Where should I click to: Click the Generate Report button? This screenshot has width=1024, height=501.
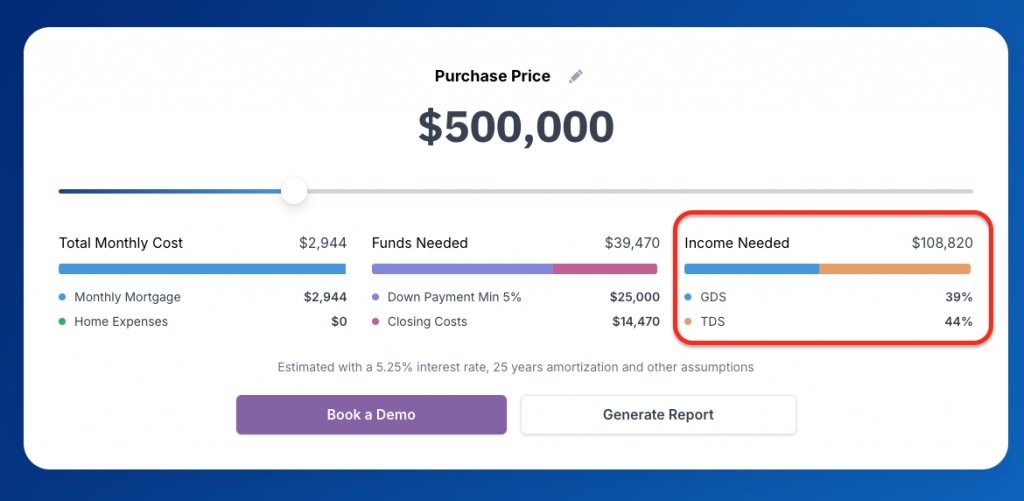point(658,415)
